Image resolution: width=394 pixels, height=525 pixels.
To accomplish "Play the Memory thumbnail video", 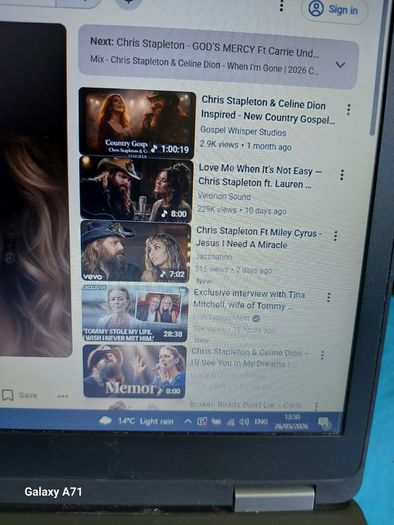I will point(135,371).
